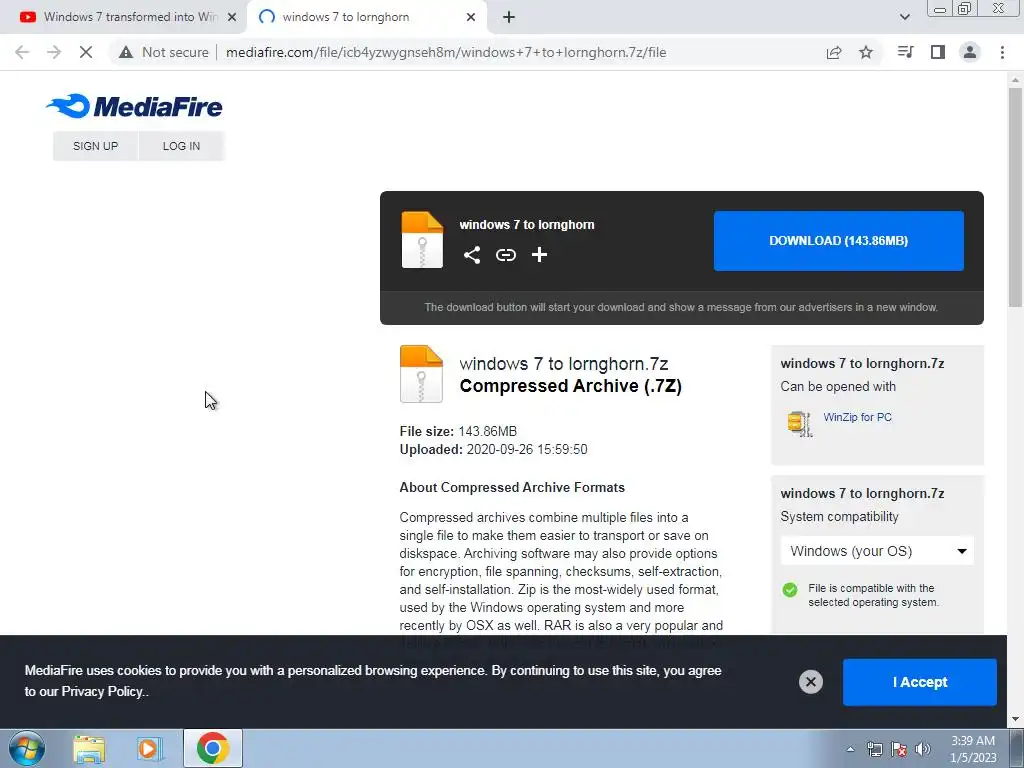Open Windows Media Player from taskbar

click(x=150, y=749)
